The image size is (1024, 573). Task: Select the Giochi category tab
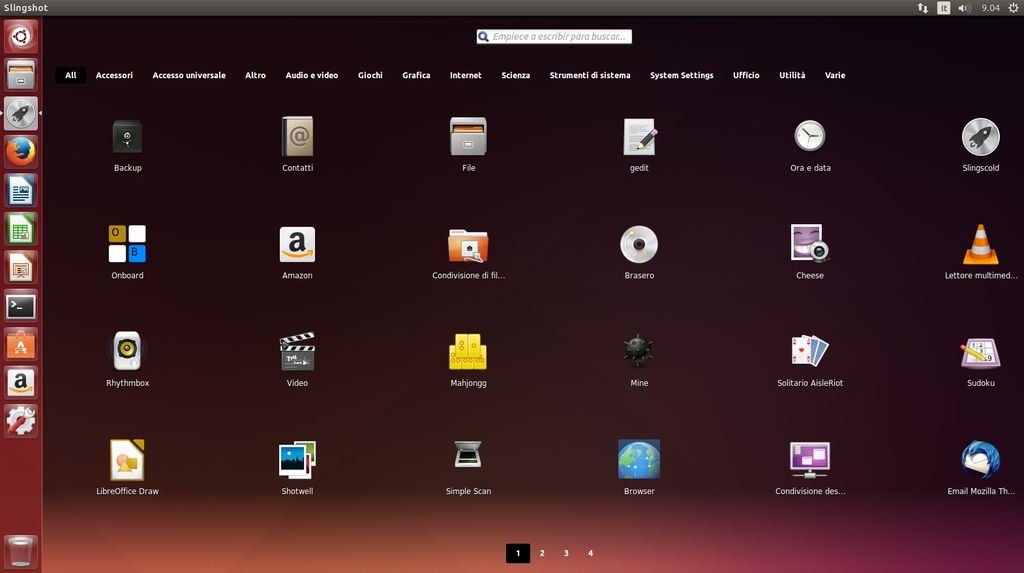pyautogui.click(x=370, y=75)
